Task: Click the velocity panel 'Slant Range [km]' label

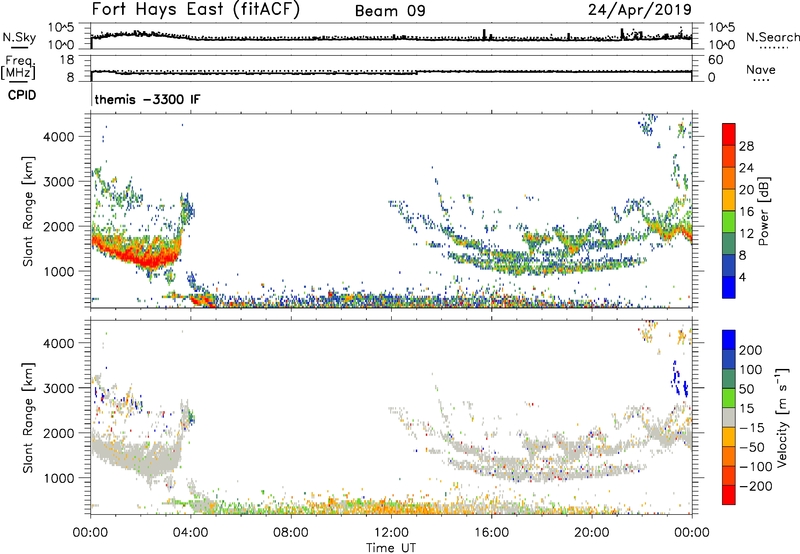Action: pyautogui.click(x=28, y=417)
